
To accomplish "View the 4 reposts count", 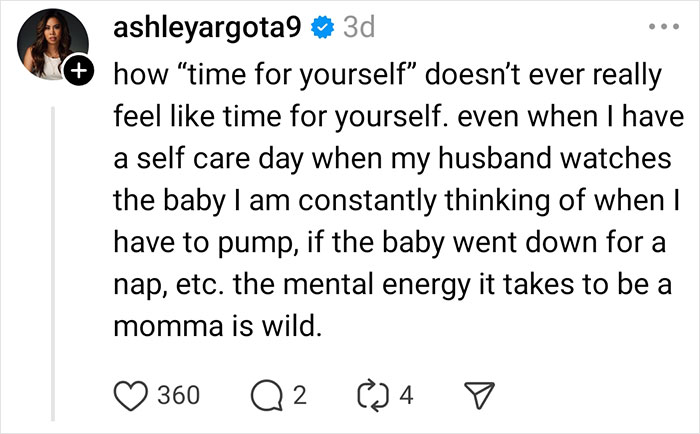I will coord(406,395).
